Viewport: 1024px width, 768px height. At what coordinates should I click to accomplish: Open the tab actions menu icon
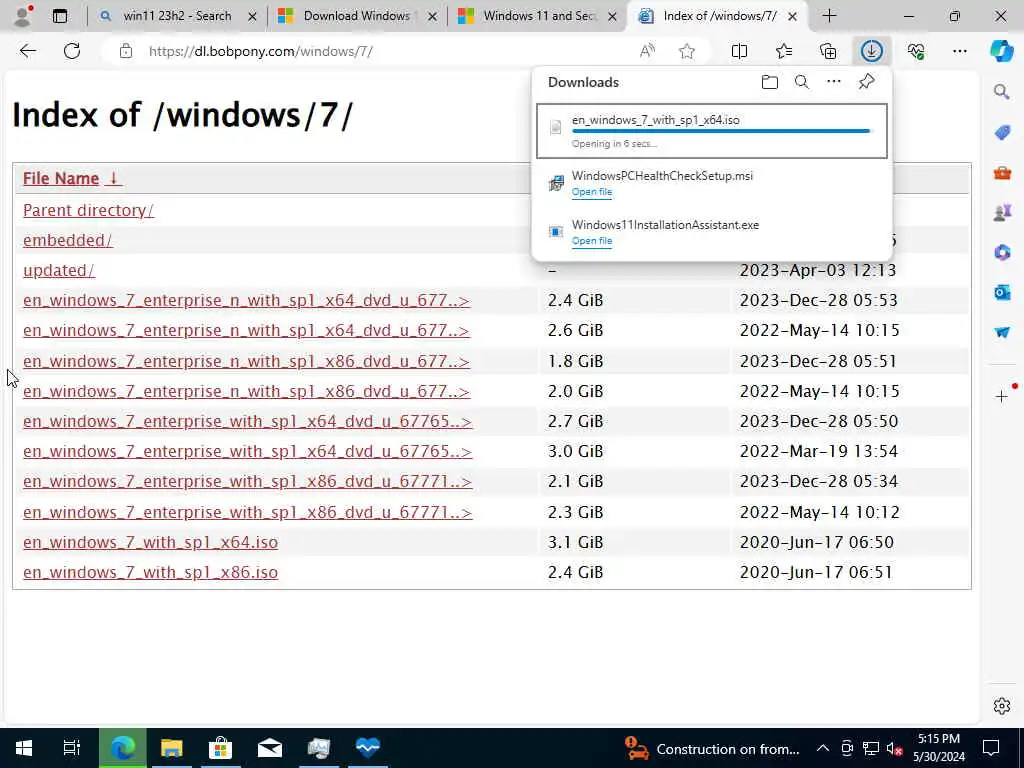[59, 16]
